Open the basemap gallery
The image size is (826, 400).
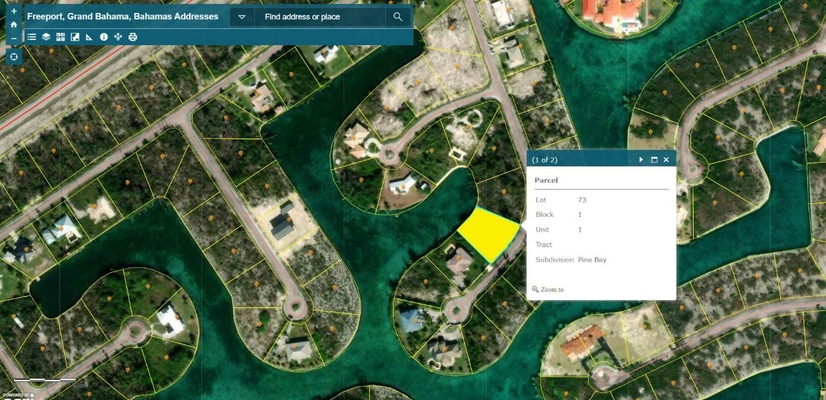[61, 37]
